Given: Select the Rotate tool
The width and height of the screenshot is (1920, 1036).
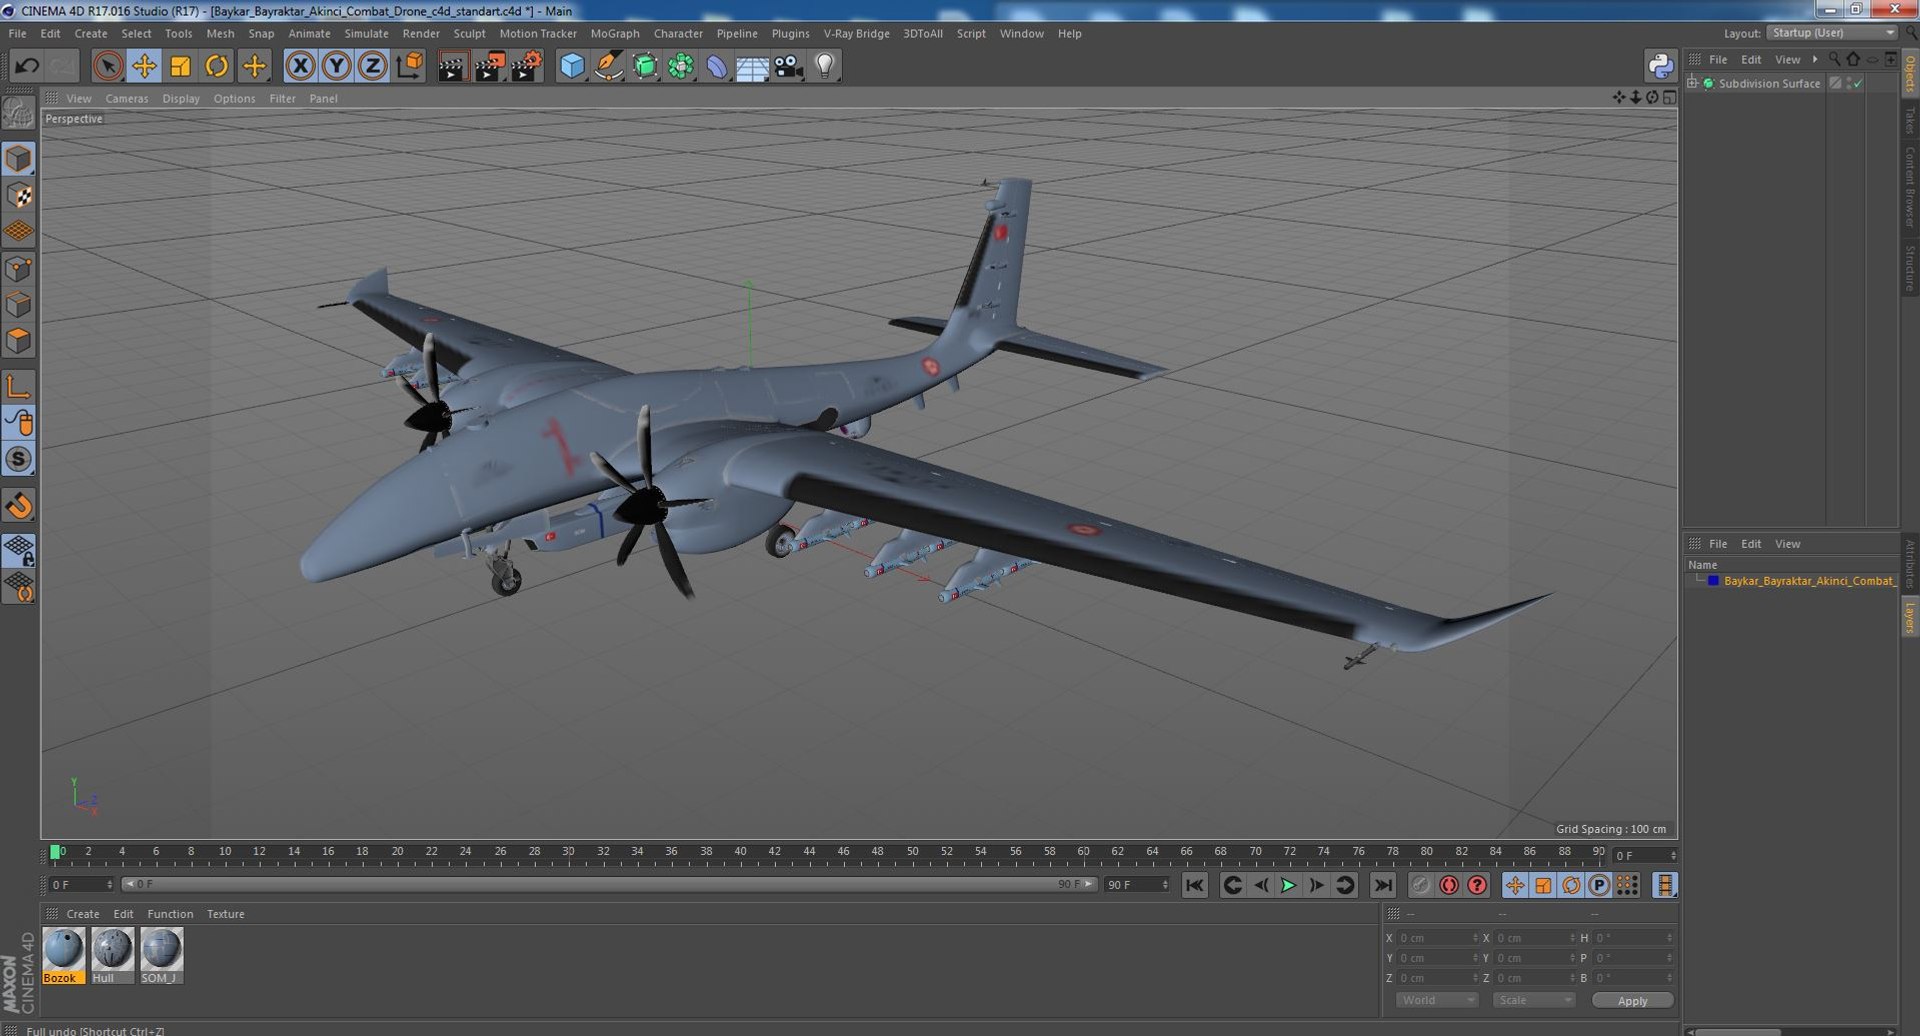Looking at the screenshot, I should click(x=216, y=66).
